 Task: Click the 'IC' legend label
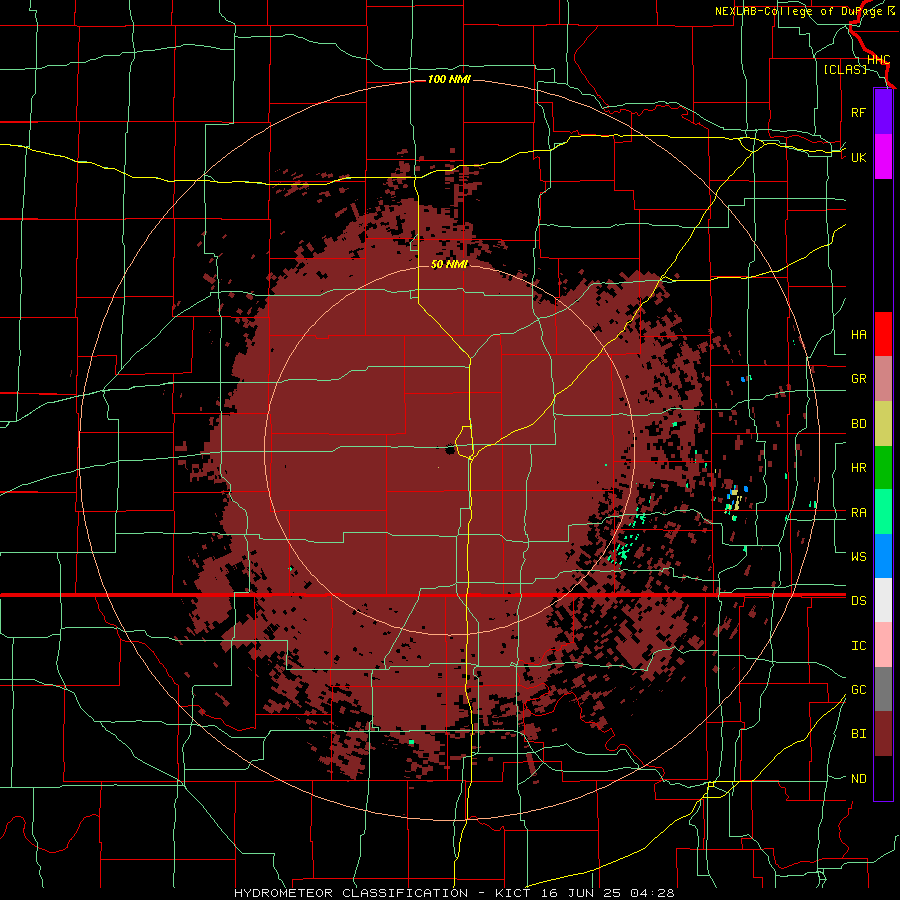[x=858, y=646]
